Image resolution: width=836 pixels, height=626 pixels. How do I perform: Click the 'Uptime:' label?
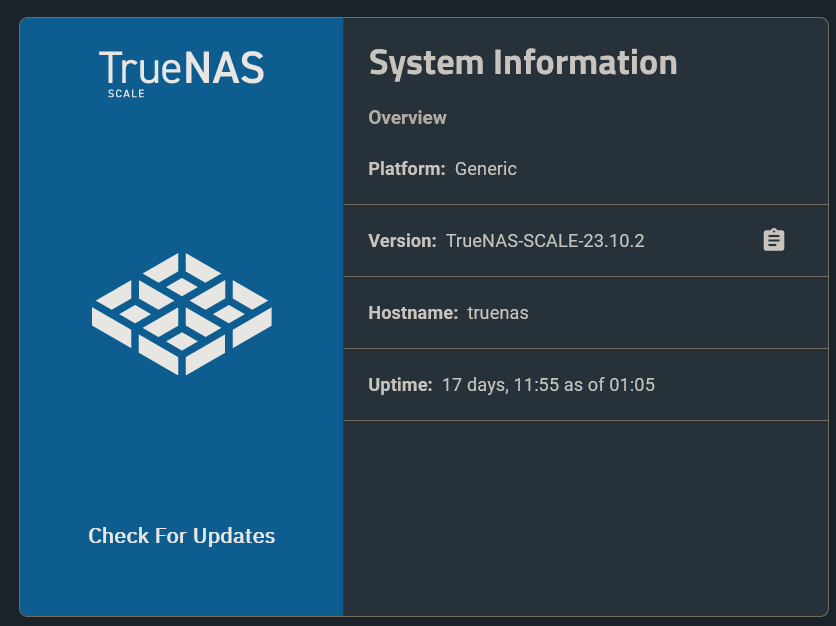[x=400, y=385]
